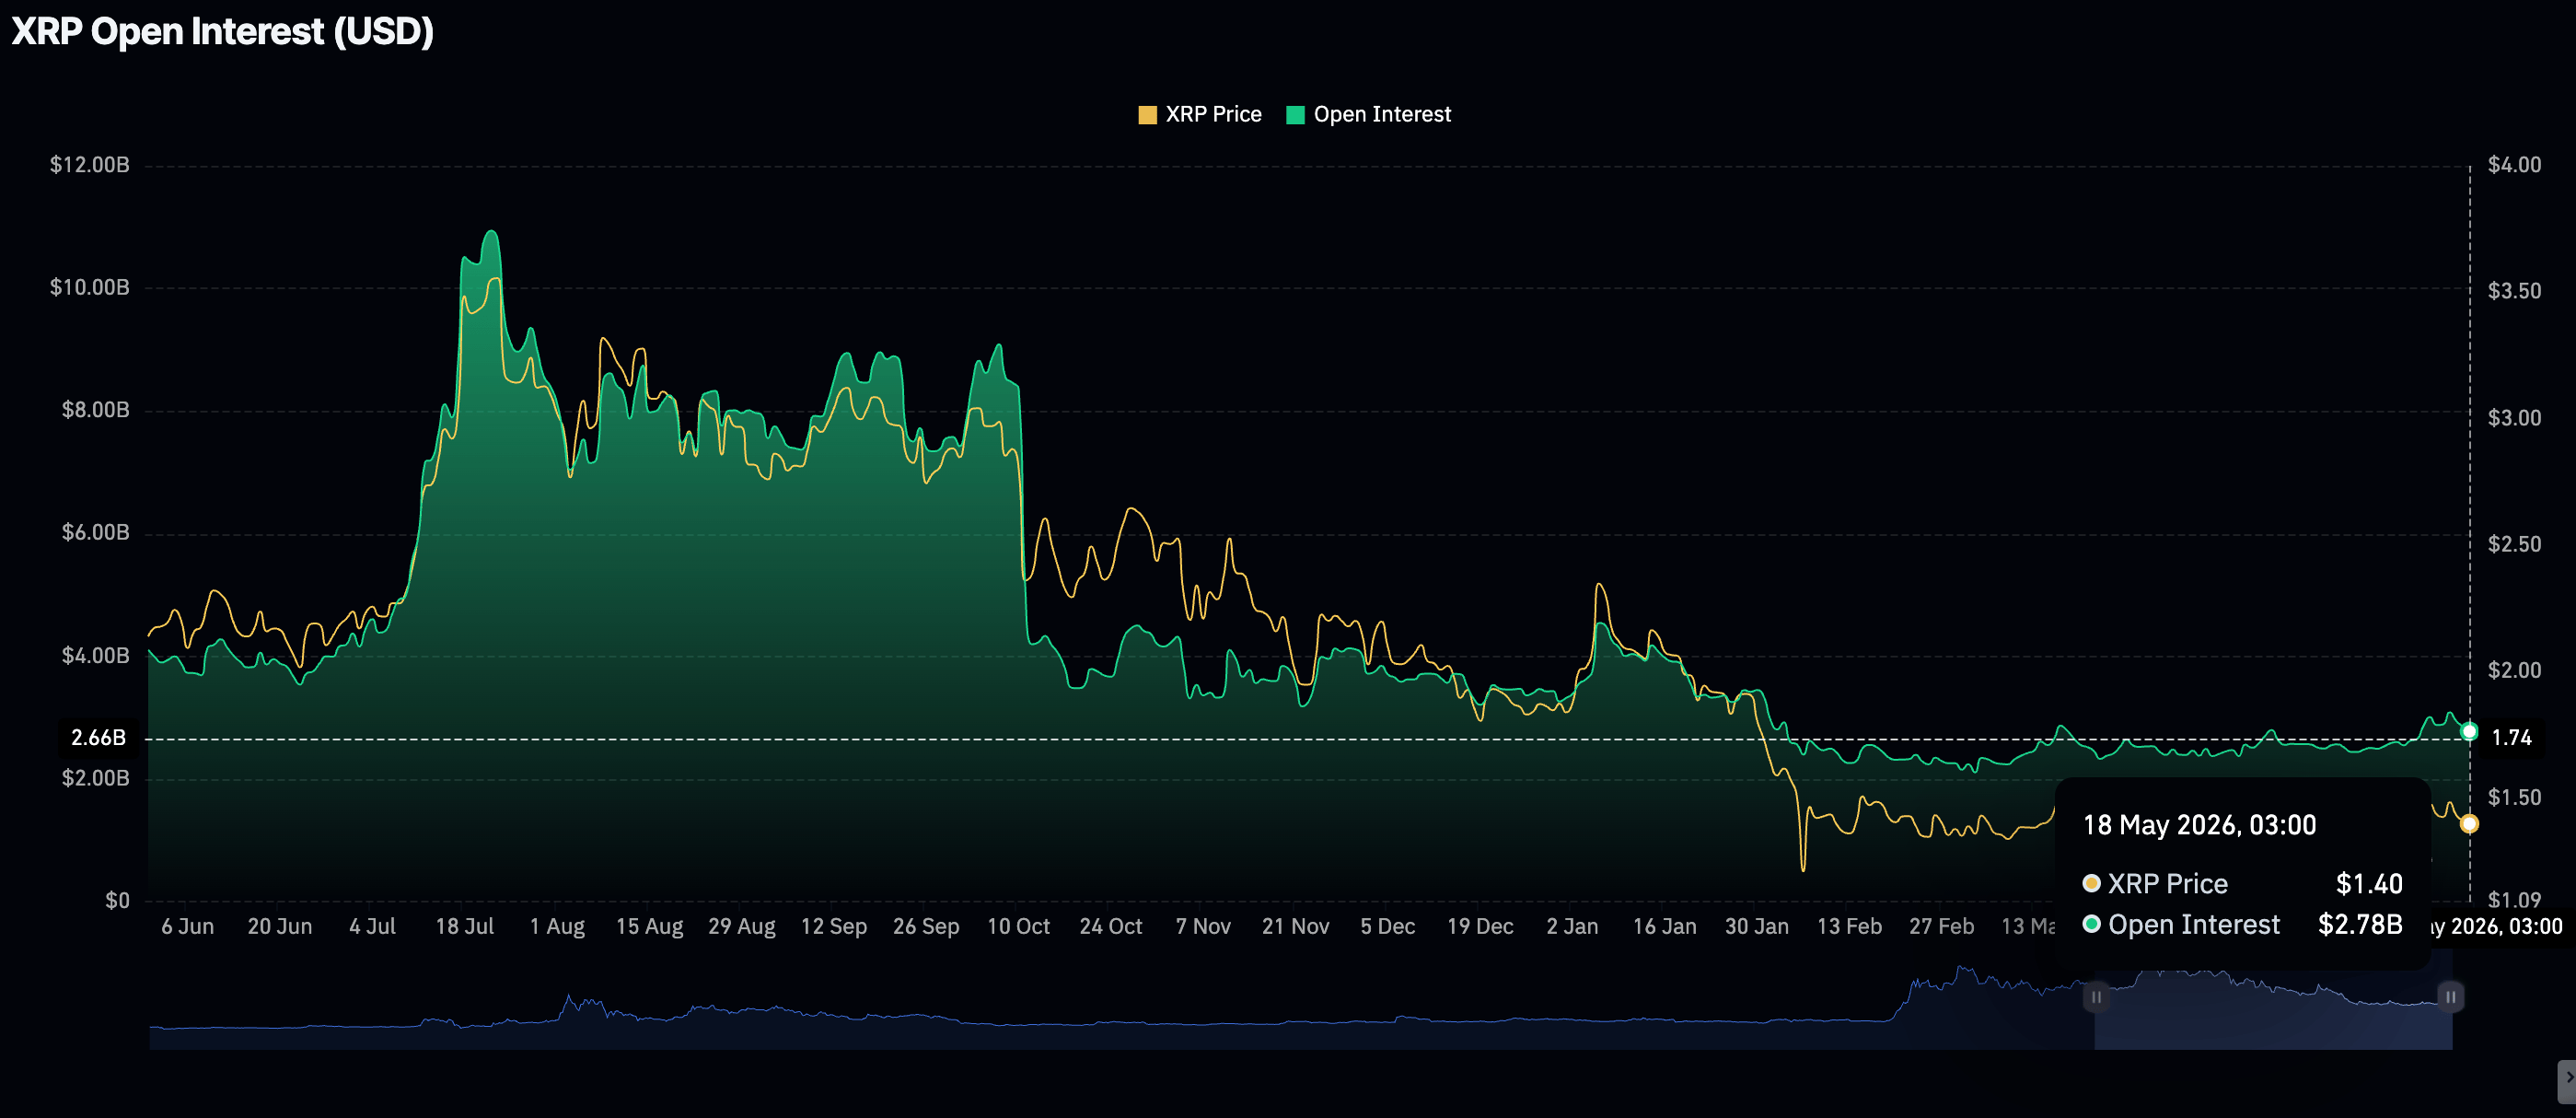Image resolution: width=2576 pixels, height=1118 pixels.
Task: Click the 5 Dec date axis label
Action: (1388, 927)
